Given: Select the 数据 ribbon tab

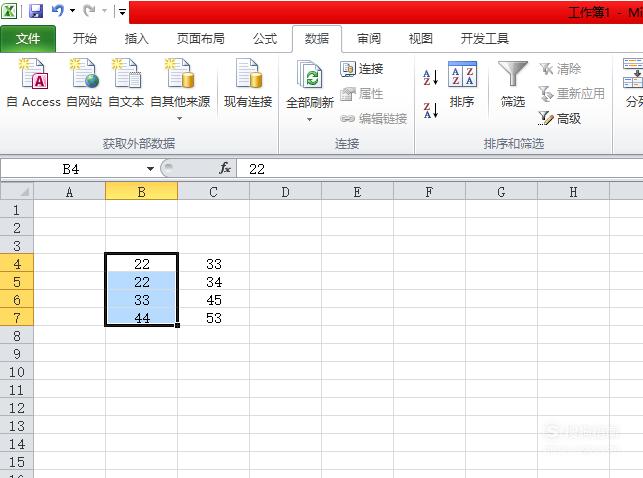Looking at the screenshot, I should coord(317,39).
